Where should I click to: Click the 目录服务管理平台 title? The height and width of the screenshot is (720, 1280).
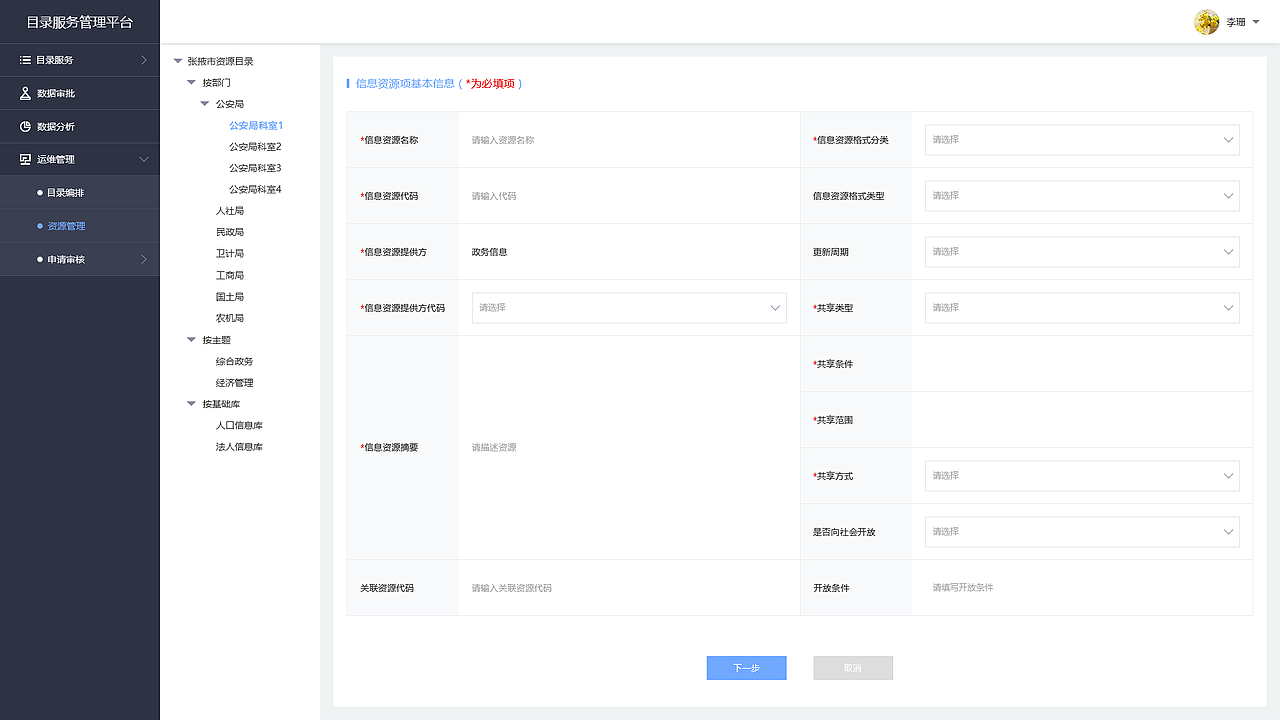tap(79, 22)
